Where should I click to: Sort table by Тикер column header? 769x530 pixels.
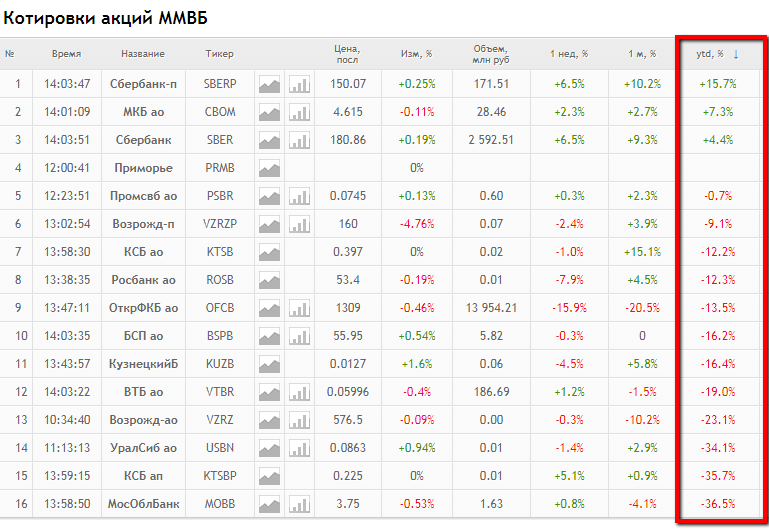point(219,54)
